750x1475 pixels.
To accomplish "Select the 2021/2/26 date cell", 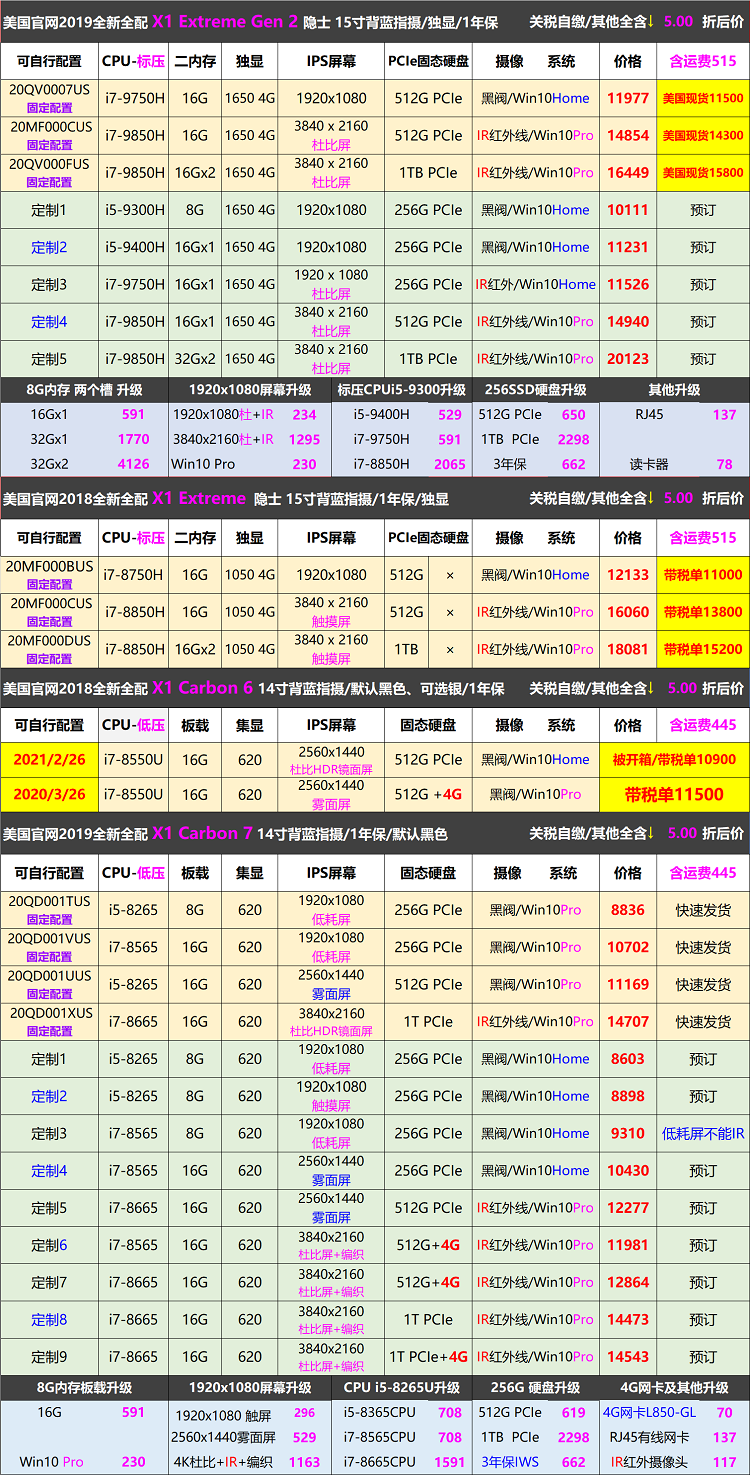I will tap(49, 759).
